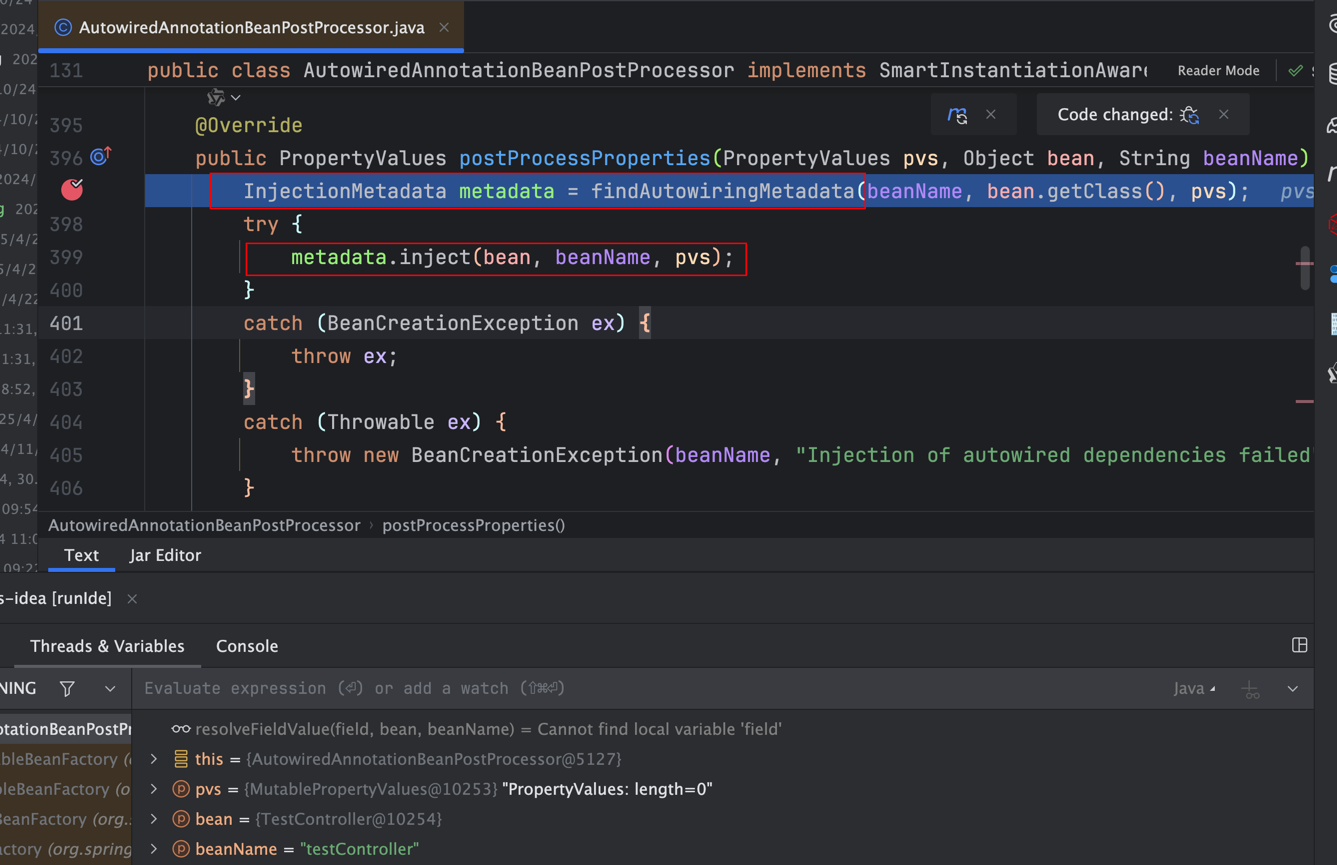Click the green checkmark inspection indicator
This screenshot has height=865, width=1337.
(1295, 71)
